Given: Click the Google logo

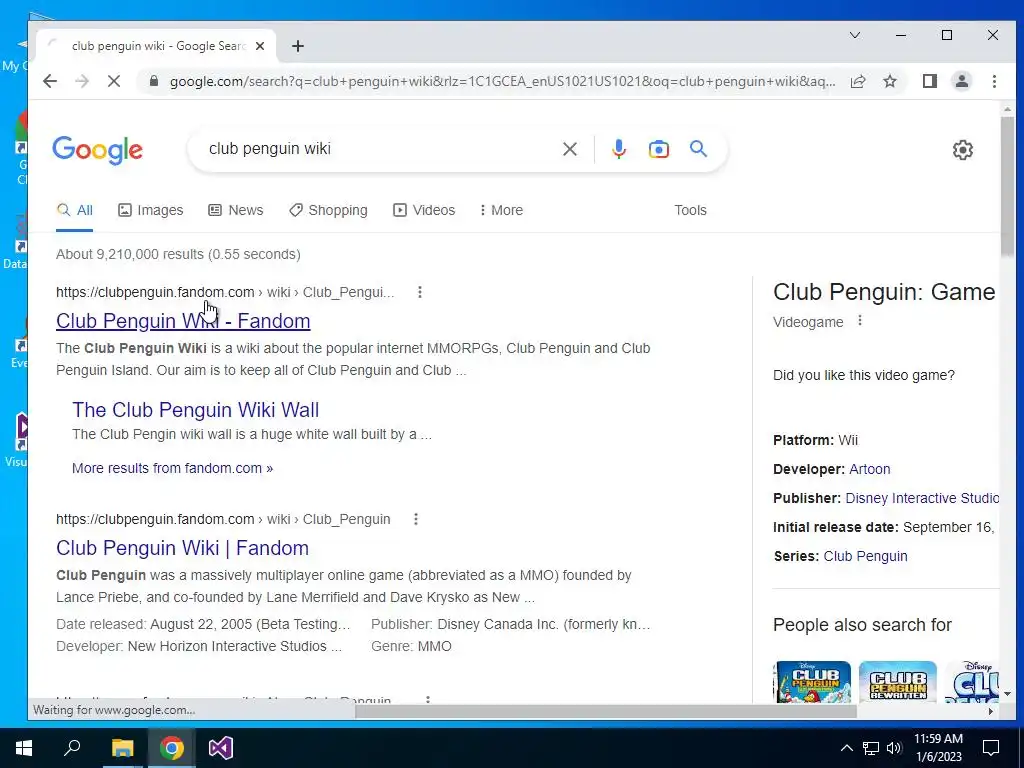Looking at the screenshot, I should 97,150.
